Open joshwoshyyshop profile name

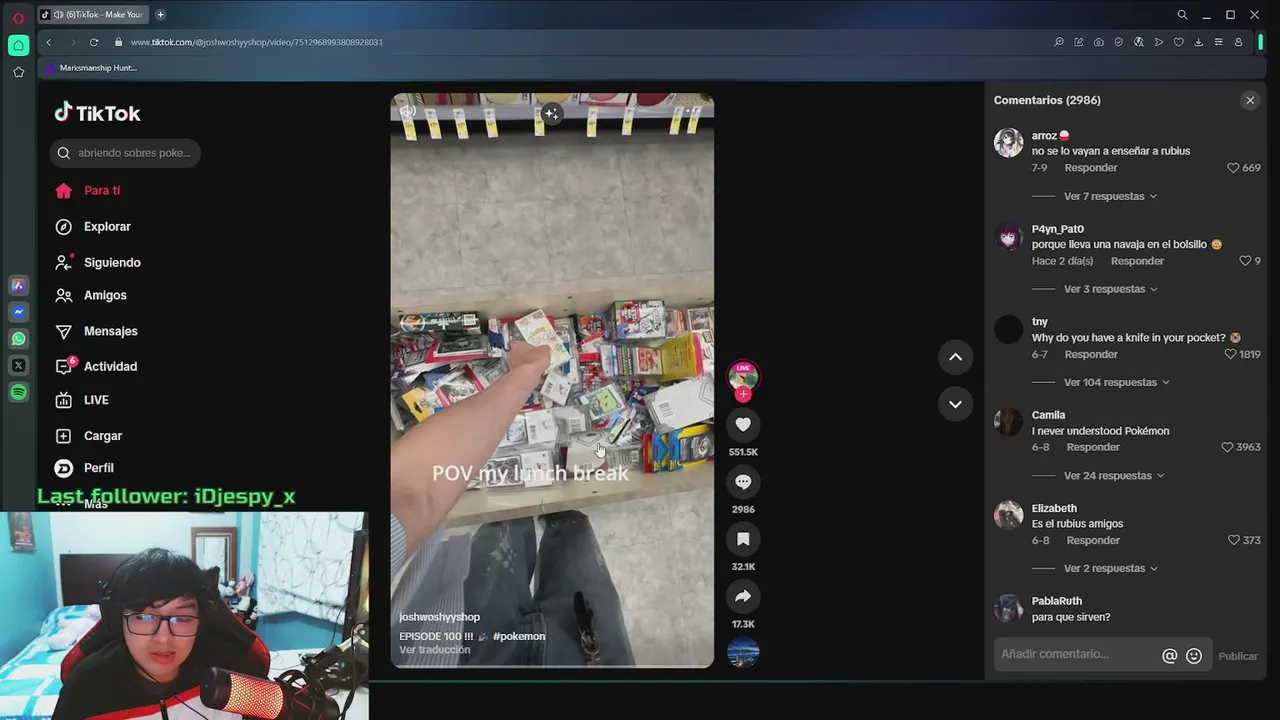(x=439, y=617)
